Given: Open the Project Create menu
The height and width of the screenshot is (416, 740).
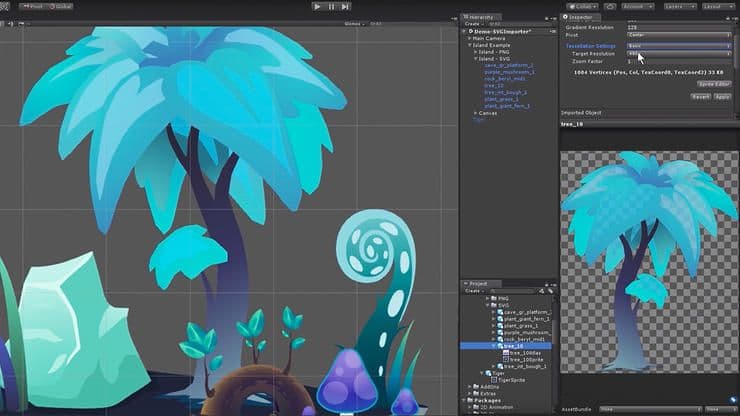Looking at the screenshot, I should click(x=473, y=291).
